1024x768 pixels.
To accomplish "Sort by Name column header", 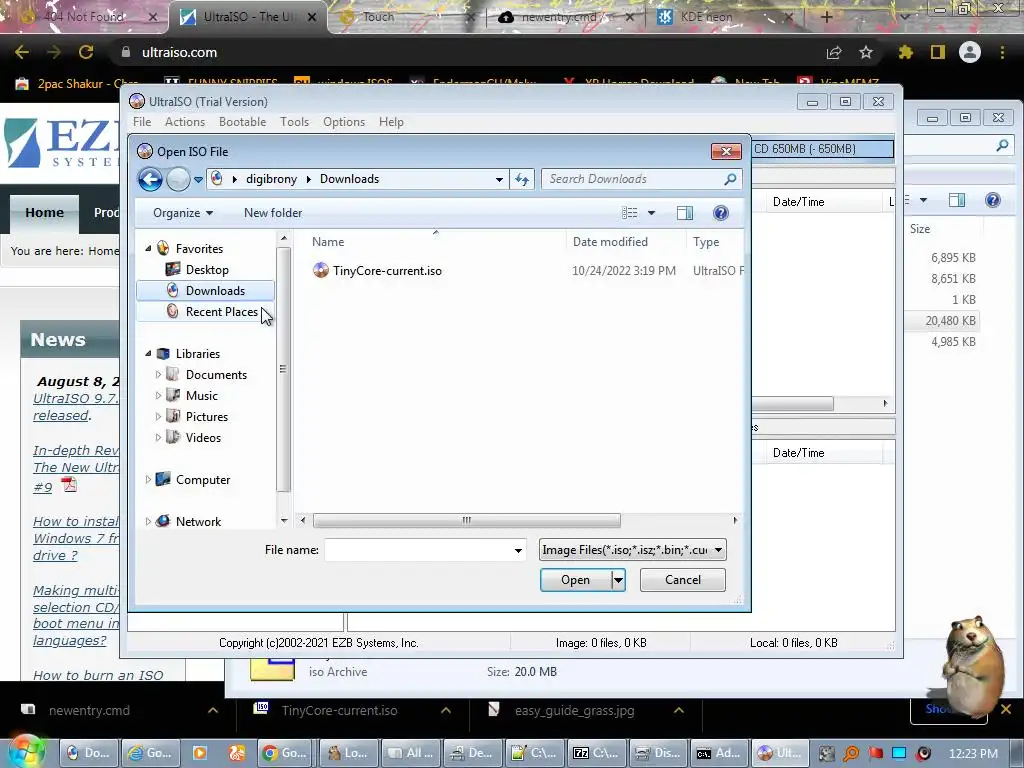I will (328, 242).
